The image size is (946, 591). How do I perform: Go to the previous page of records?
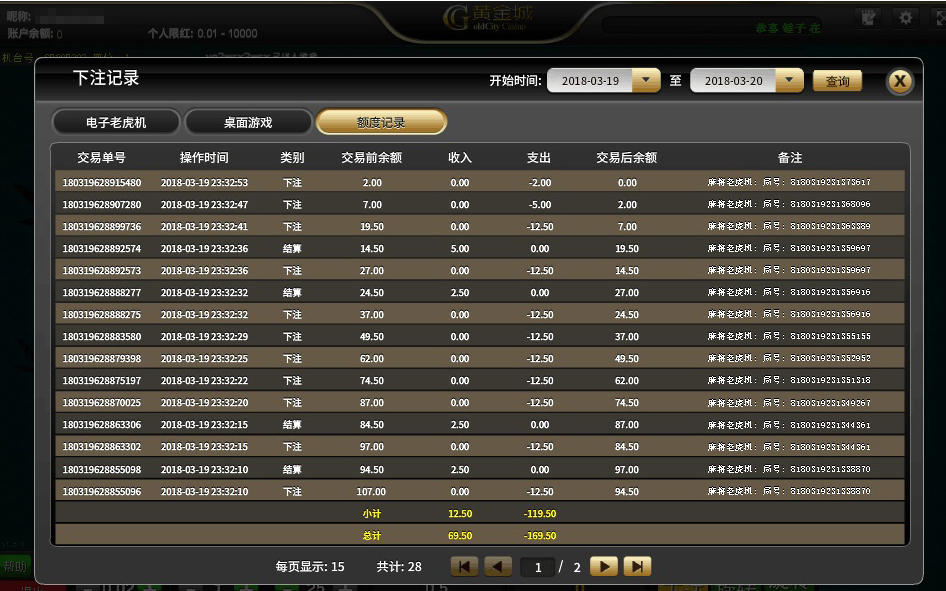click(x=498, y=566)
